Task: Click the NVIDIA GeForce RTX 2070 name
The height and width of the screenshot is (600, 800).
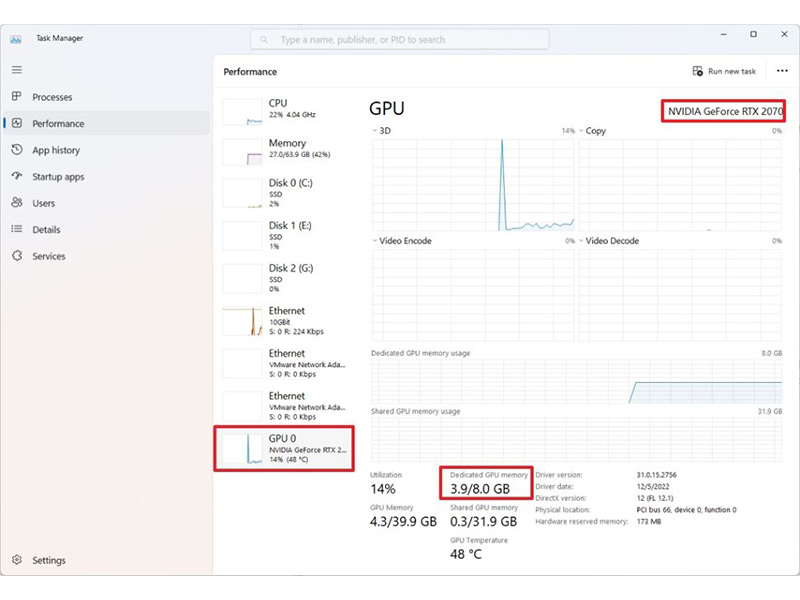Action: (x=725, y=111)
